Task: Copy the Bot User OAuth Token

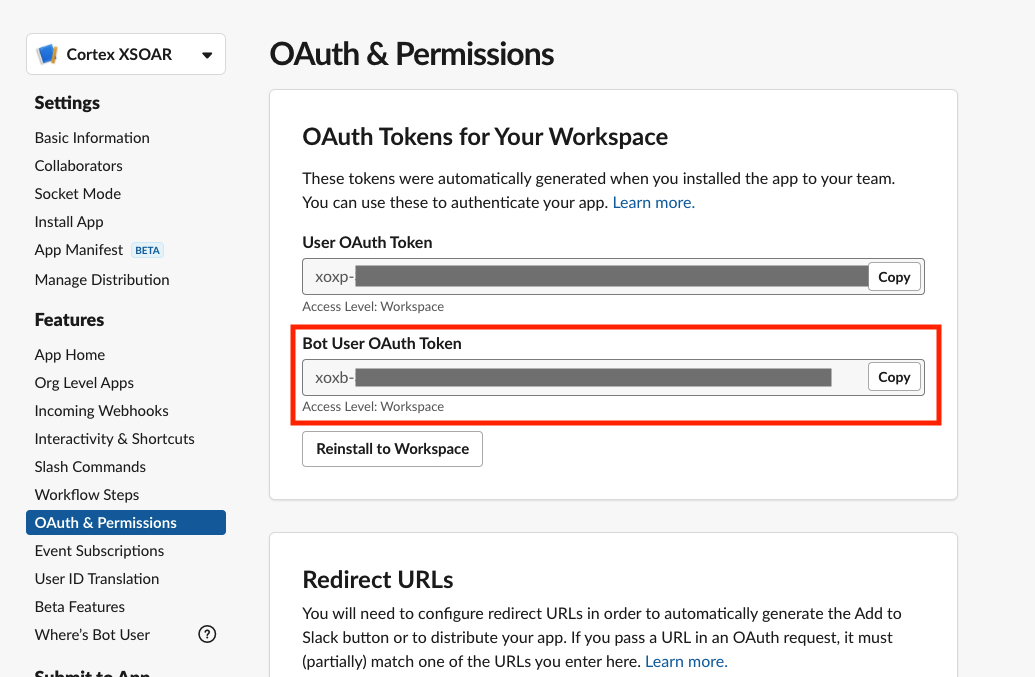Action: click(x=893, y=377)
